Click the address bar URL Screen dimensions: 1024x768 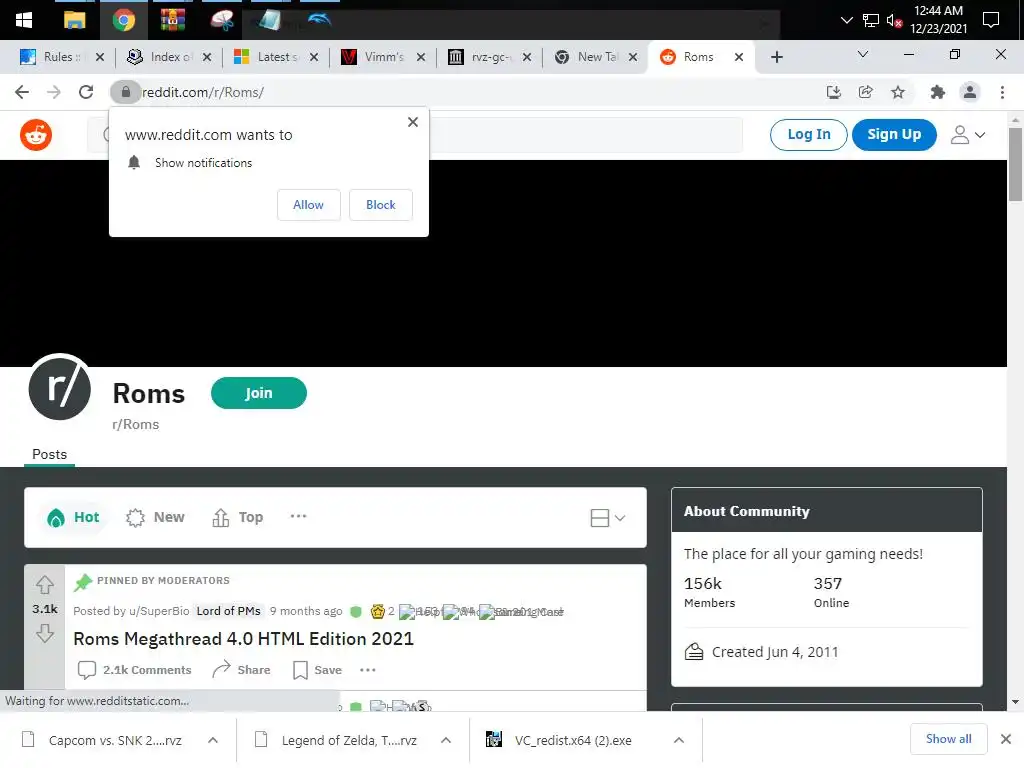click(203, 92)
